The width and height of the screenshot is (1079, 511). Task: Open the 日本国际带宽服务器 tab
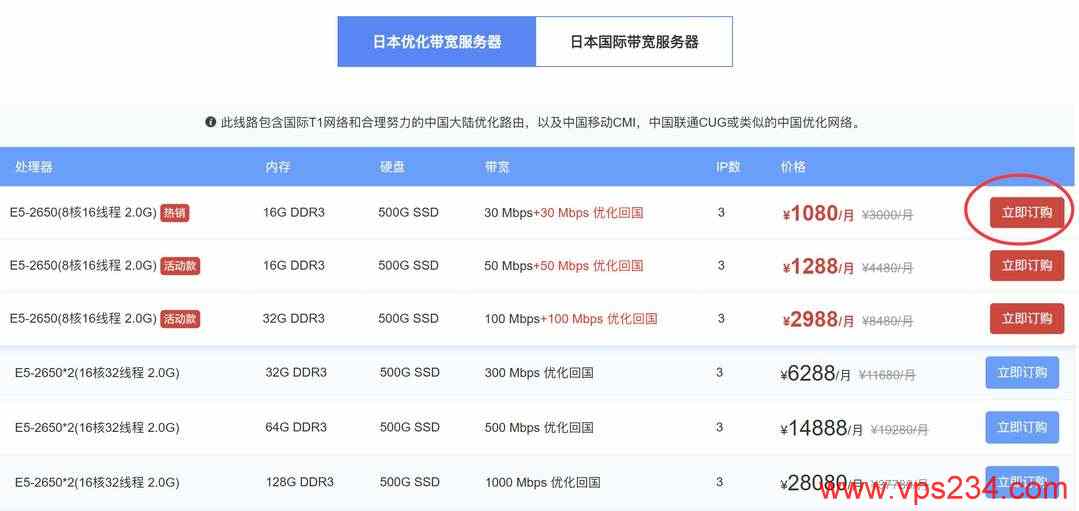tap(634, 42)
